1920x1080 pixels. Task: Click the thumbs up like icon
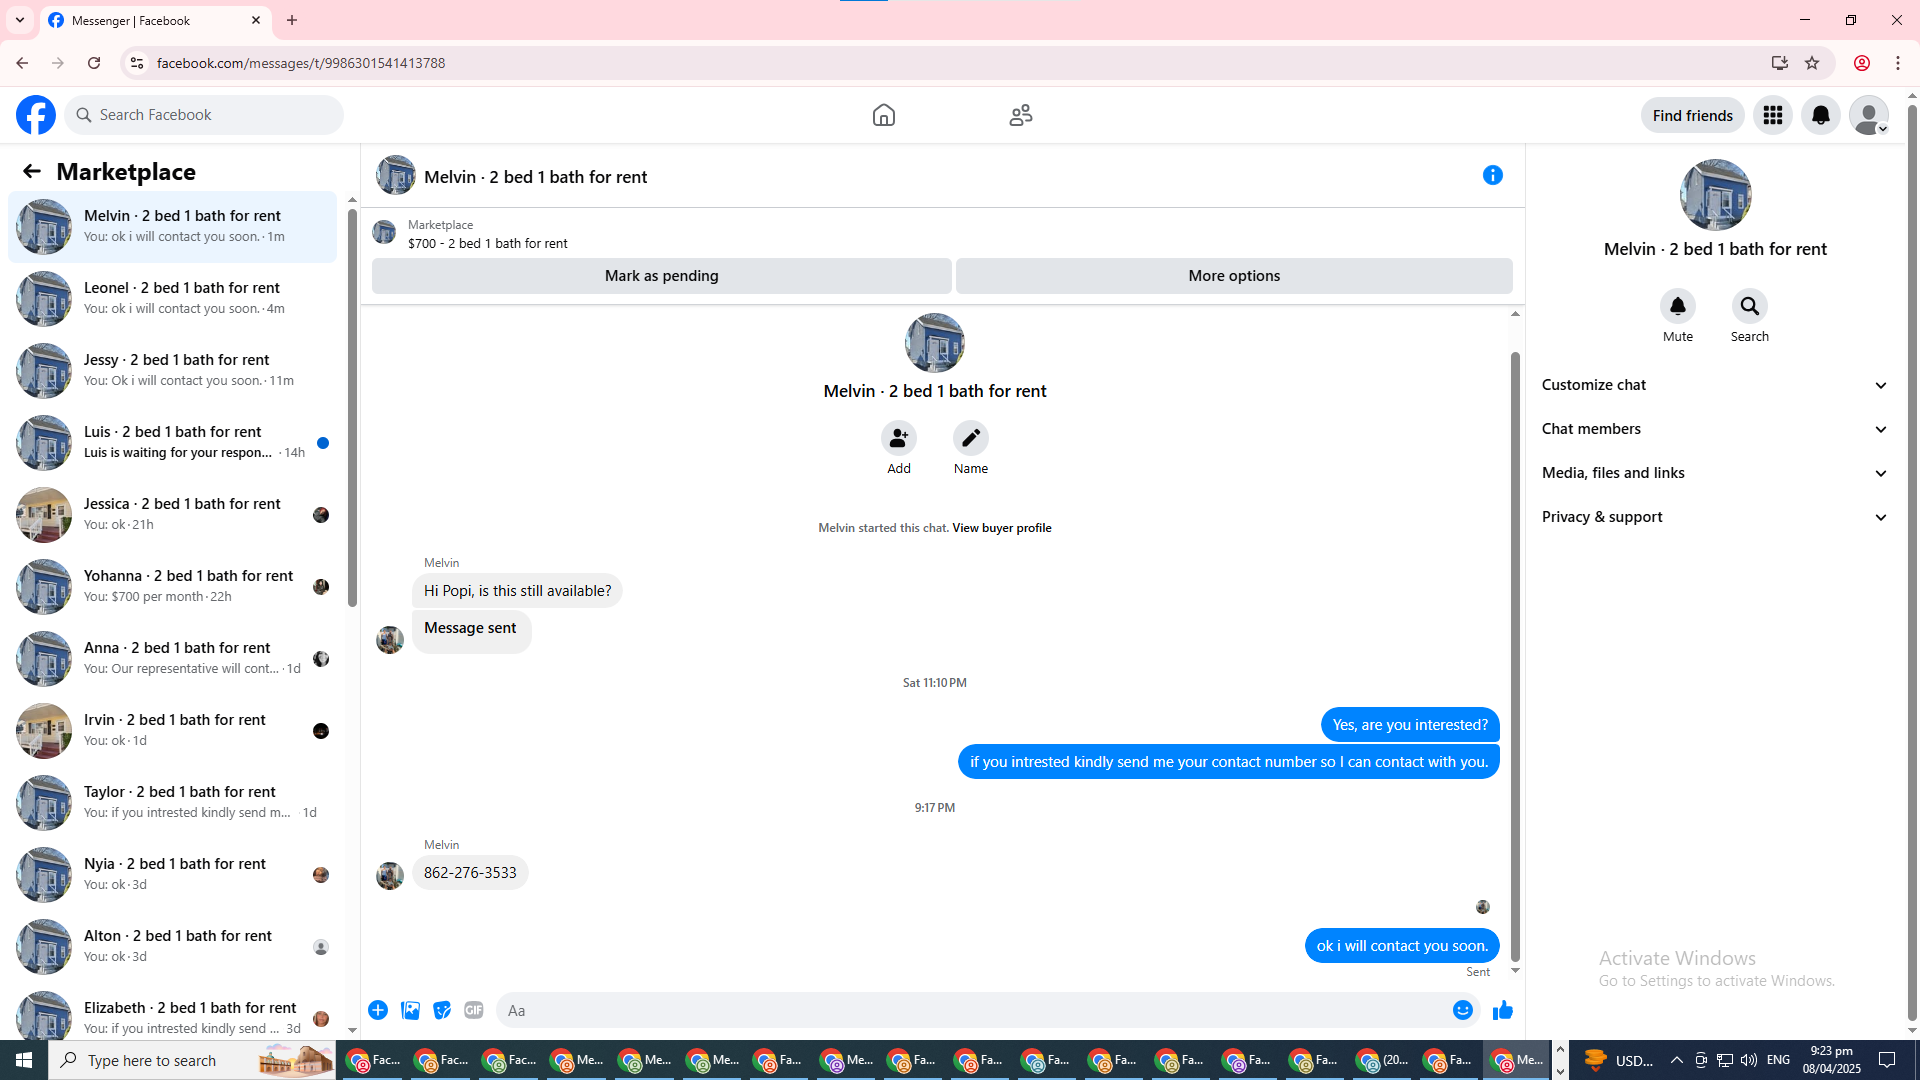1502,1011
